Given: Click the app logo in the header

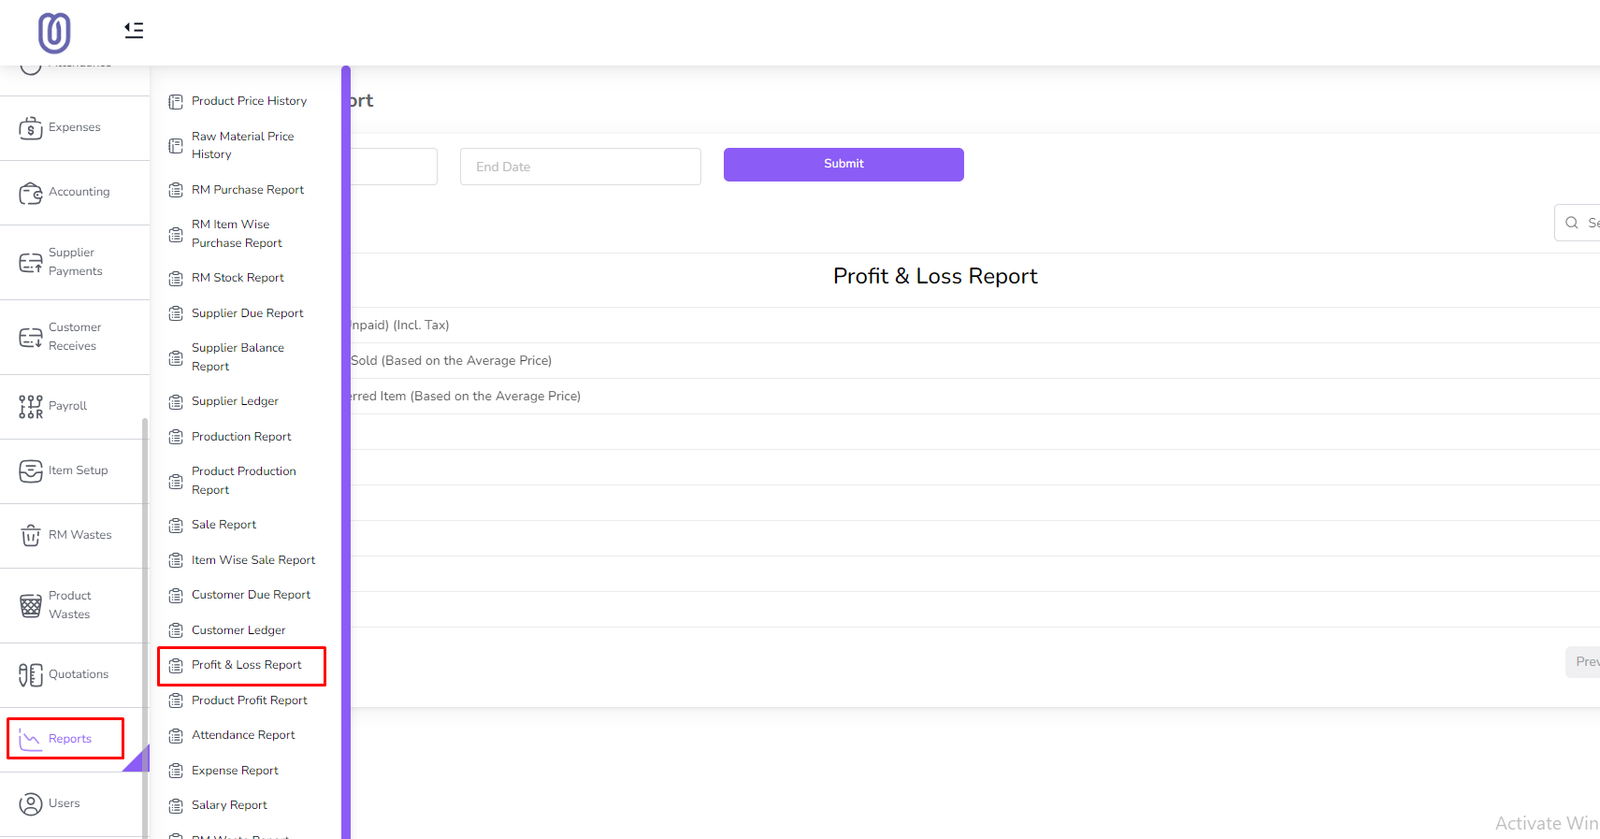Looking at the screenshot, I should [54, 33].
